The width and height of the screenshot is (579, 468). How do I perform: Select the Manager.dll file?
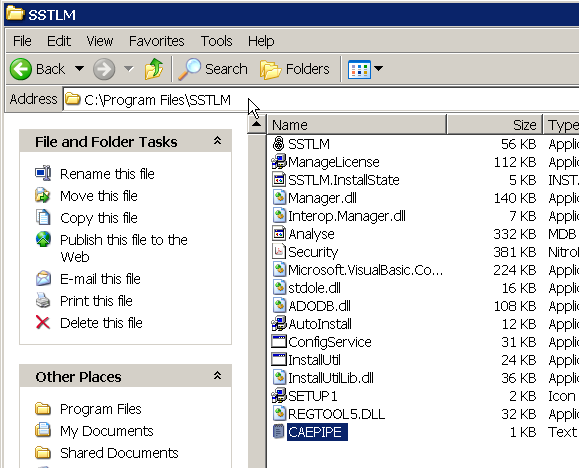point(322,198)
